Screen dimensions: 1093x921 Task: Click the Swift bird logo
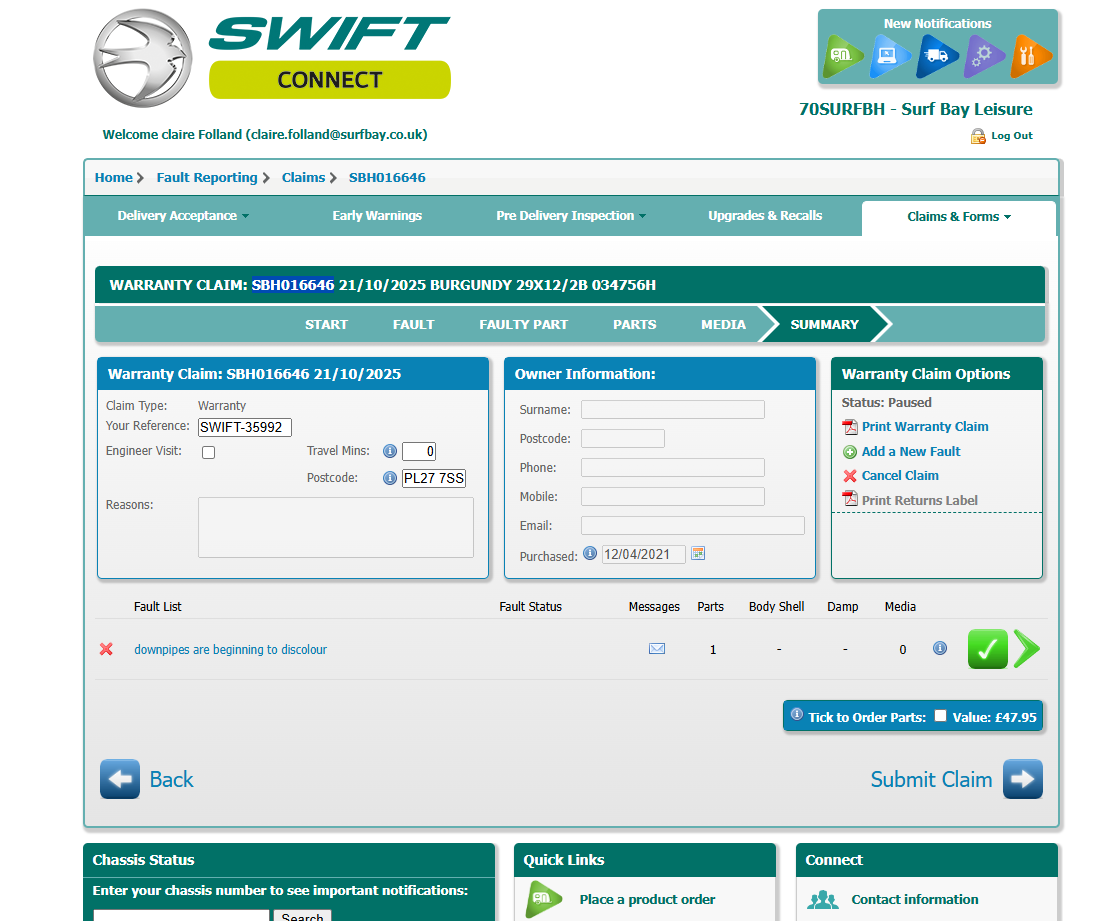[143, 58]
